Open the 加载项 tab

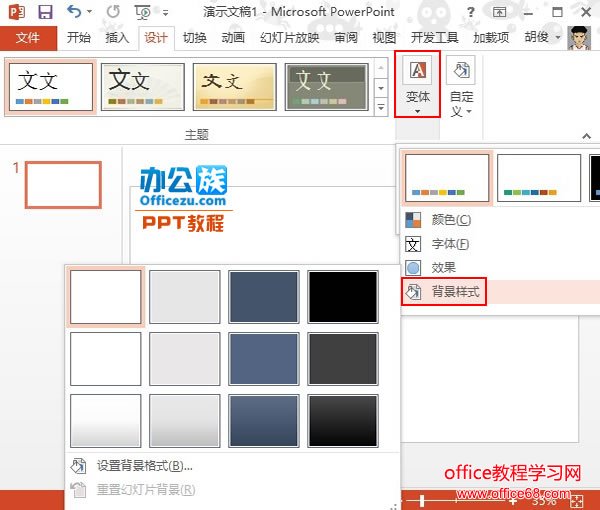click(x=491, y=37)
